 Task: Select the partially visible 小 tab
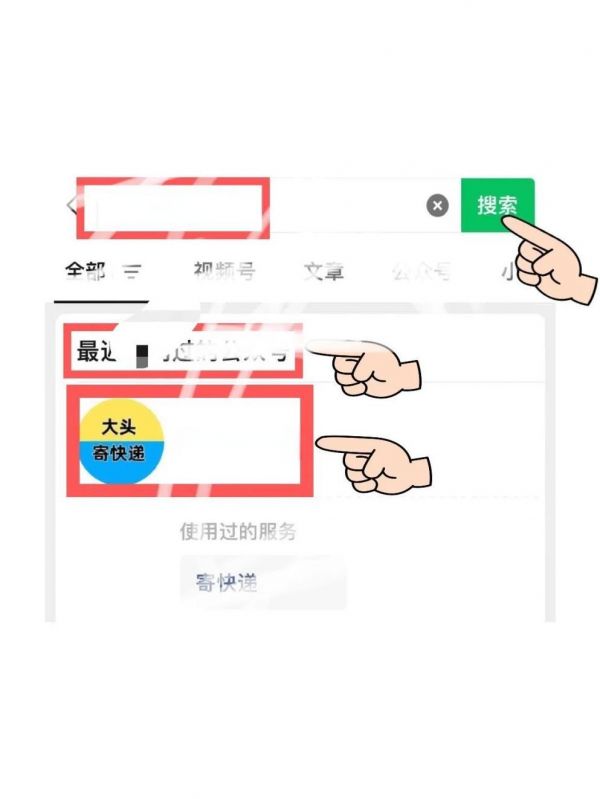509,272
